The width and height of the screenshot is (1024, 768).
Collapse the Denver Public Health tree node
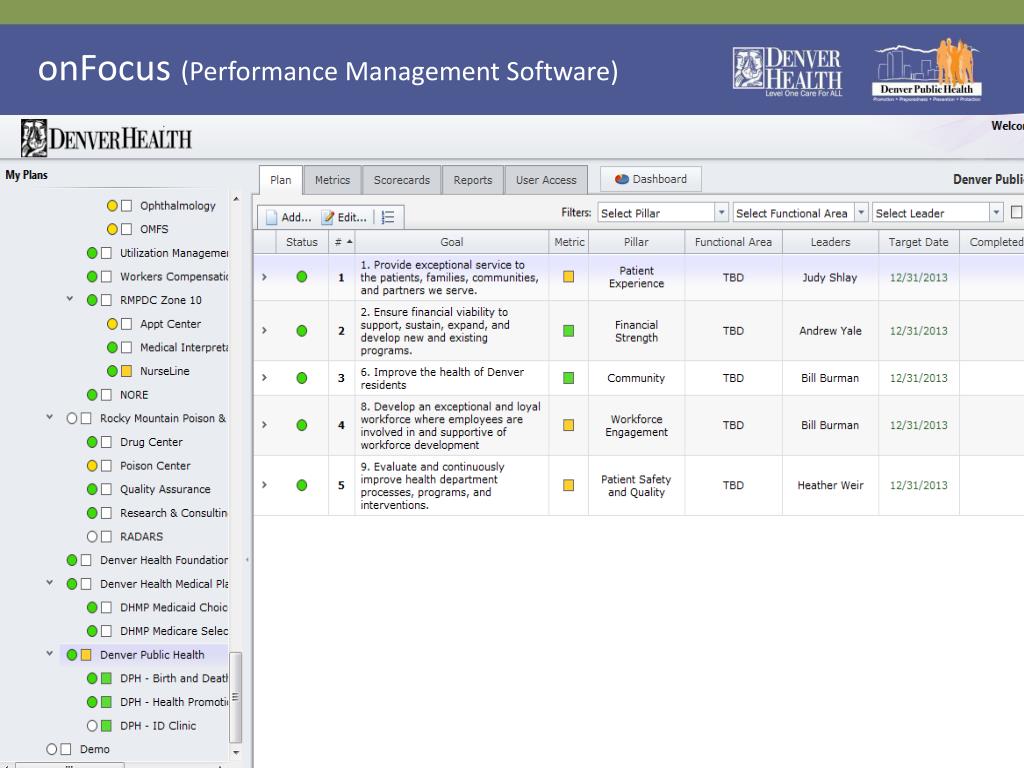[50, 653]
